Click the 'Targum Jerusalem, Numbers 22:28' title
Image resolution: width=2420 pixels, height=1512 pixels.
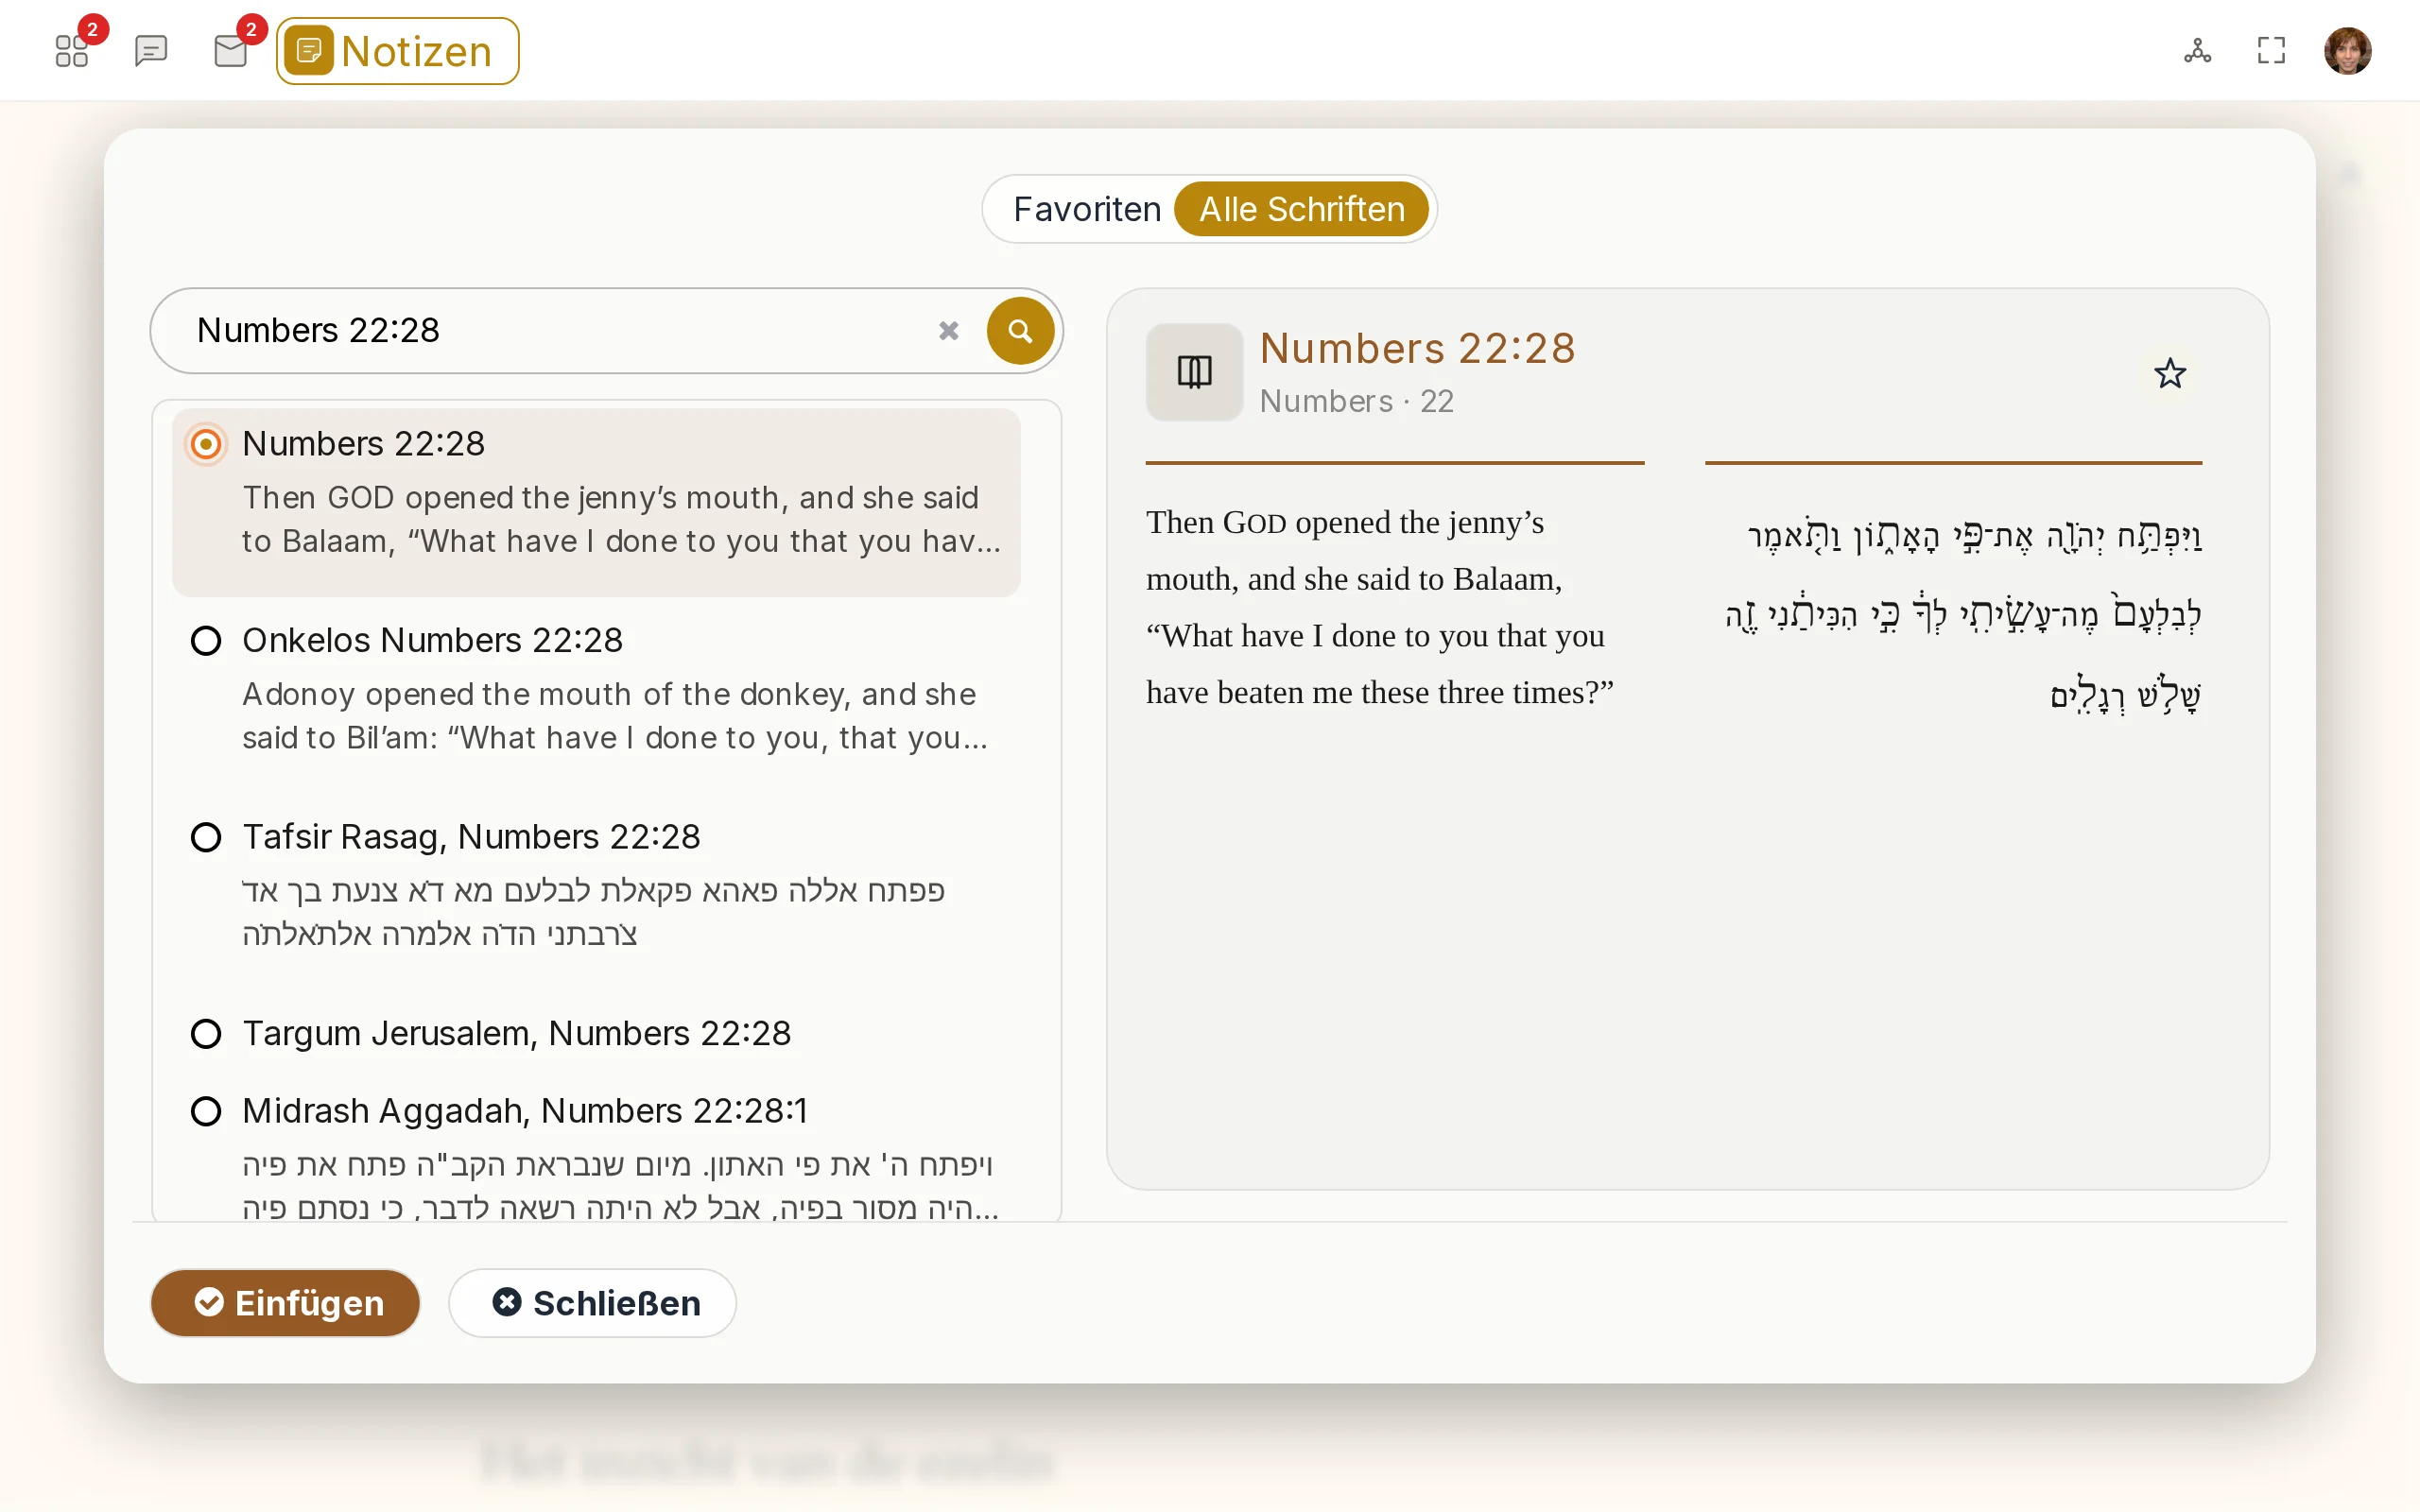click(x=516, y=1033)
